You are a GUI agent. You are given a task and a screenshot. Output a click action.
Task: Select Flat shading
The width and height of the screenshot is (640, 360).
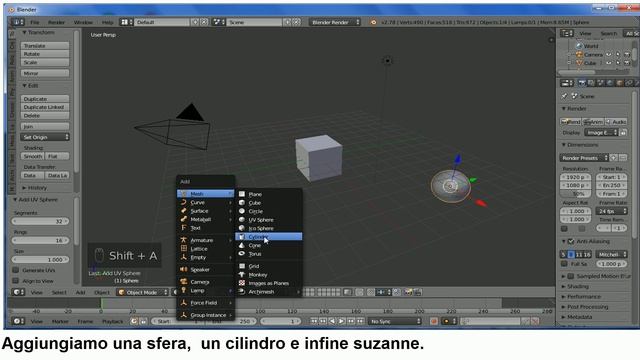[x=57, y=156]
